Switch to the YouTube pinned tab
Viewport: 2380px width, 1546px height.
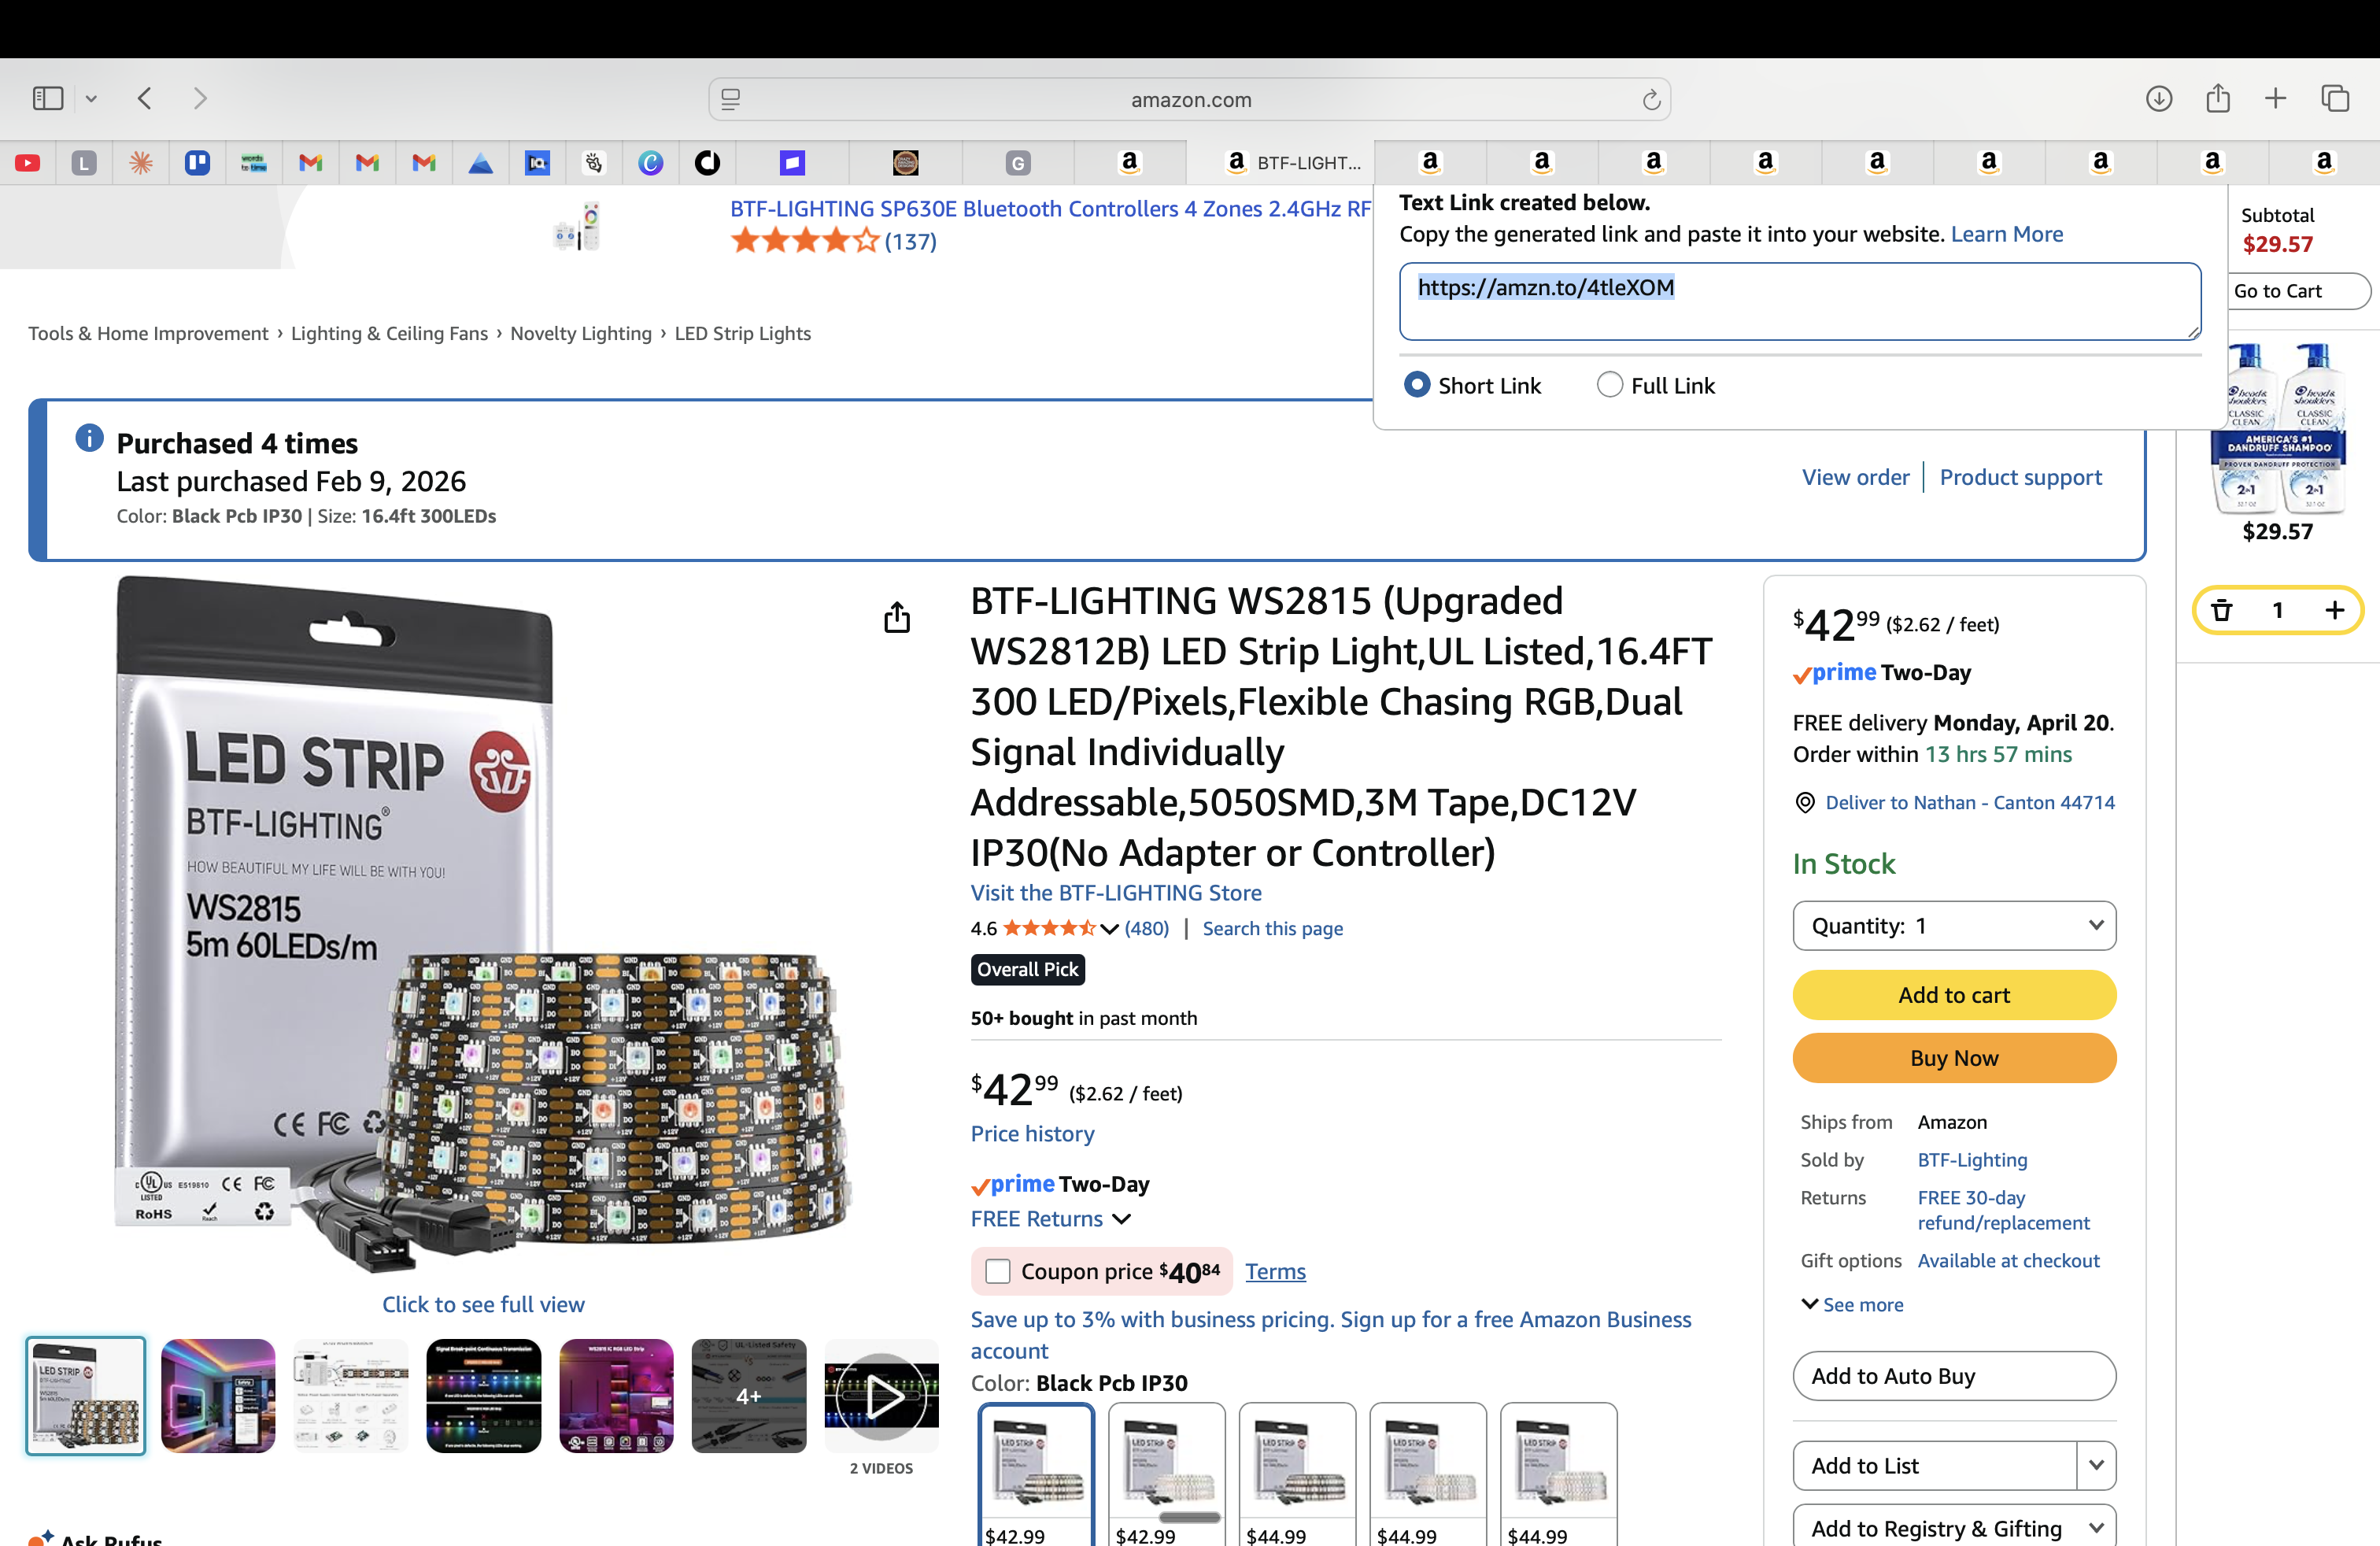click(x=28, y=163)
